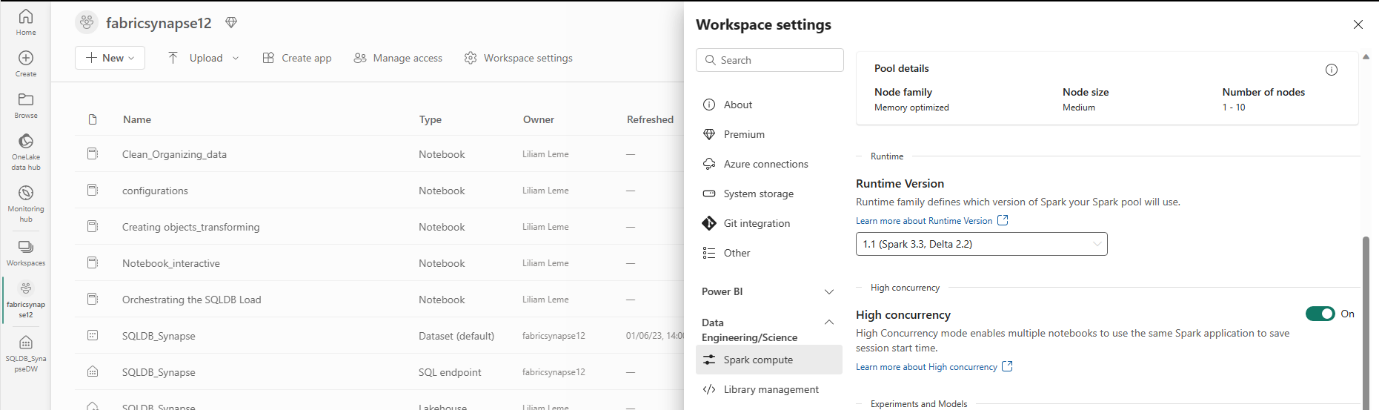Click the file icon in table header

92,119
